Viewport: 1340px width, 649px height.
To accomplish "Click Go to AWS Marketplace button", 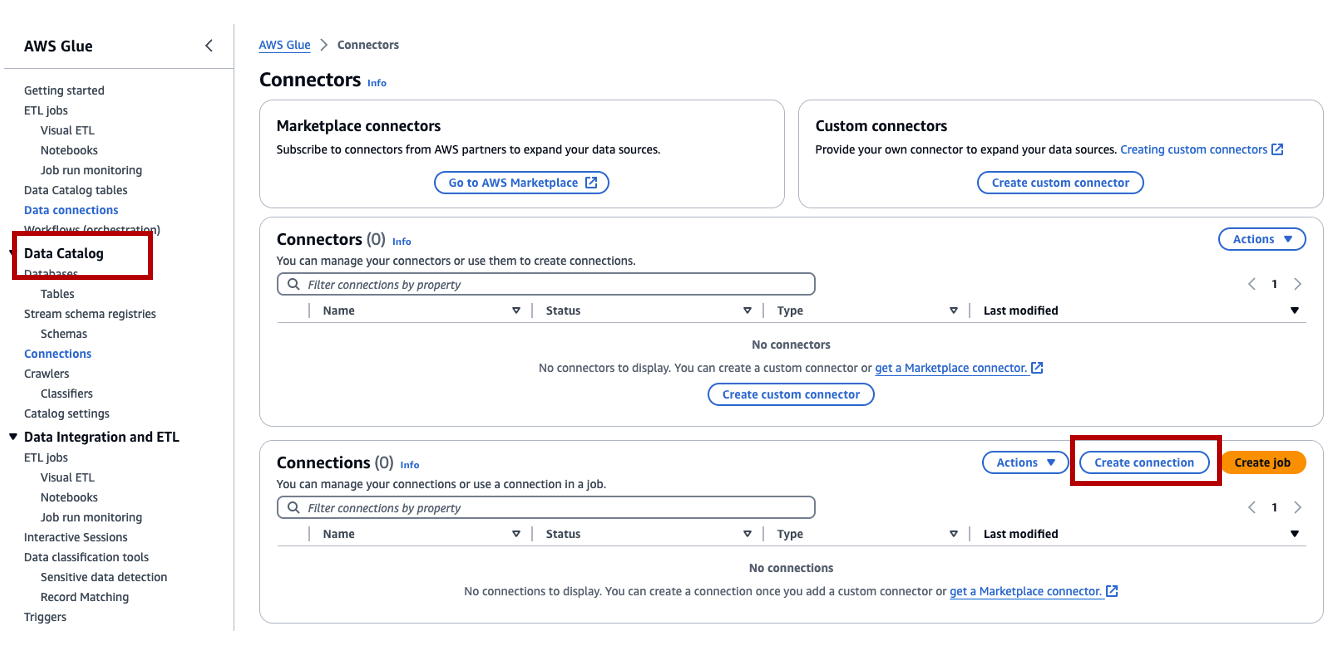I will pyautogui.click(x=521, y=183).
